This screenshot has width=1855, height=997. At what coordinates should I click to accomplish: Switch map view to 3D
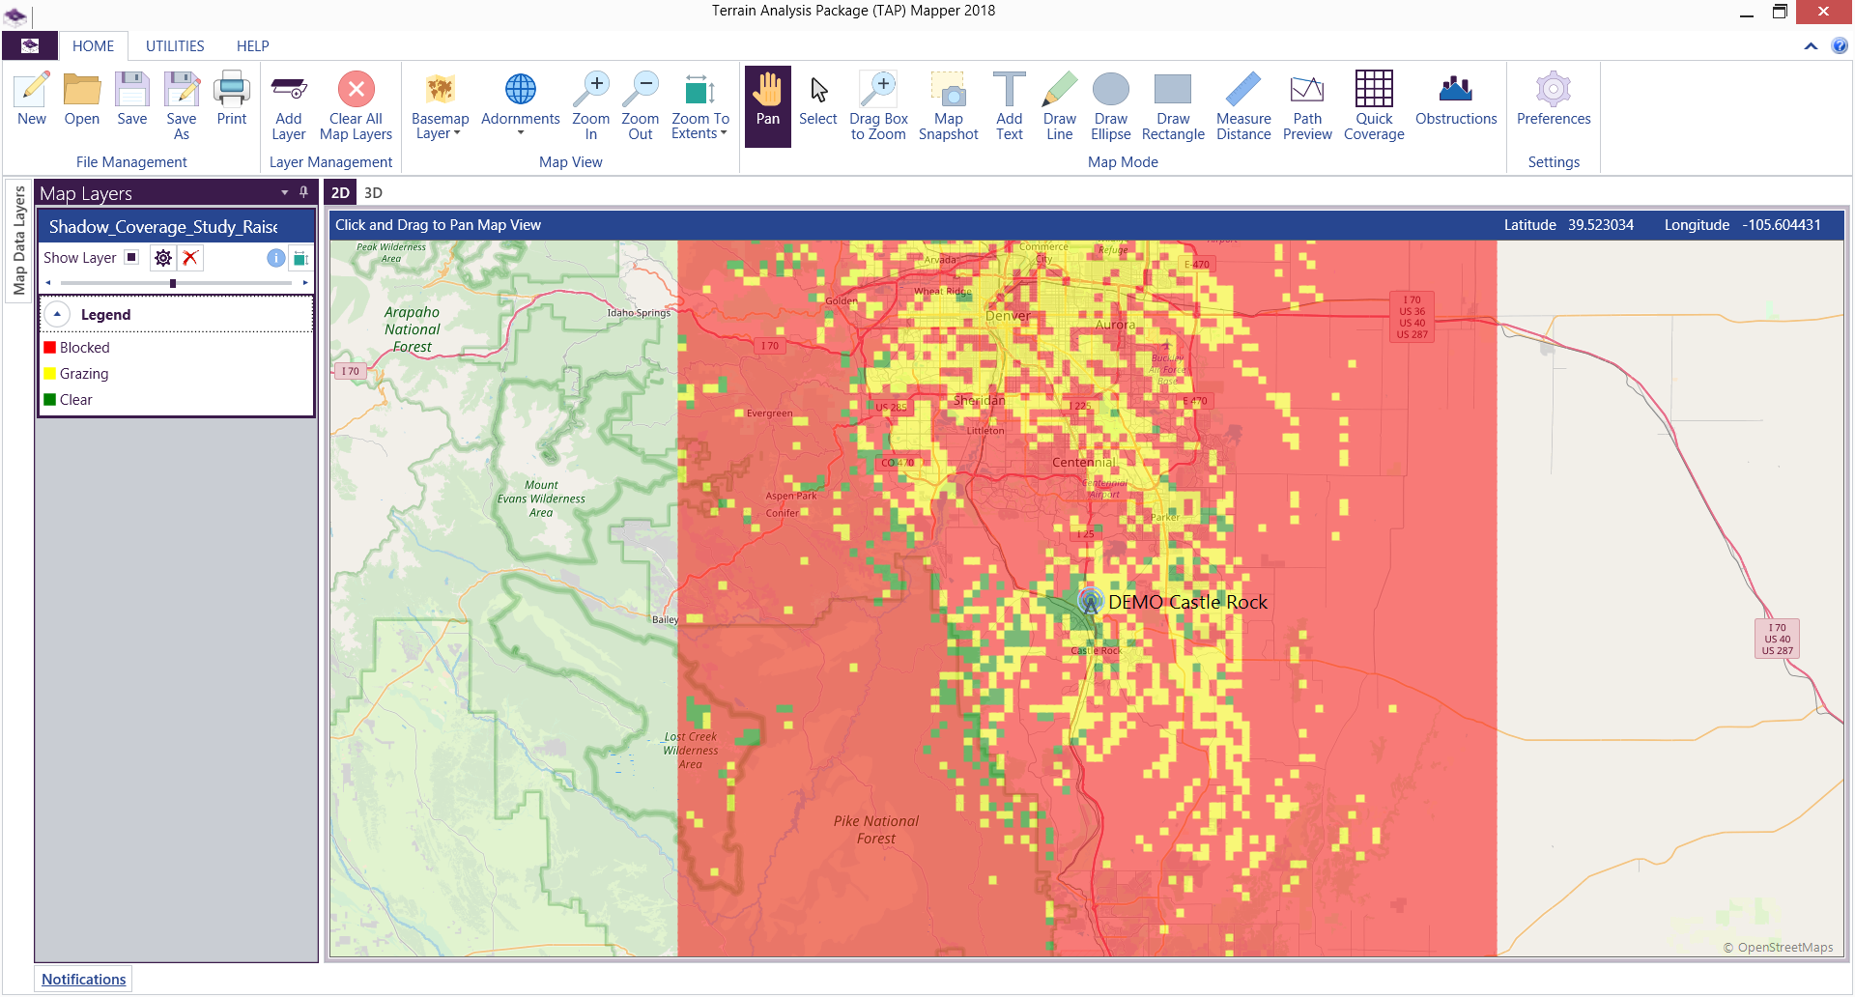[373, 193]
